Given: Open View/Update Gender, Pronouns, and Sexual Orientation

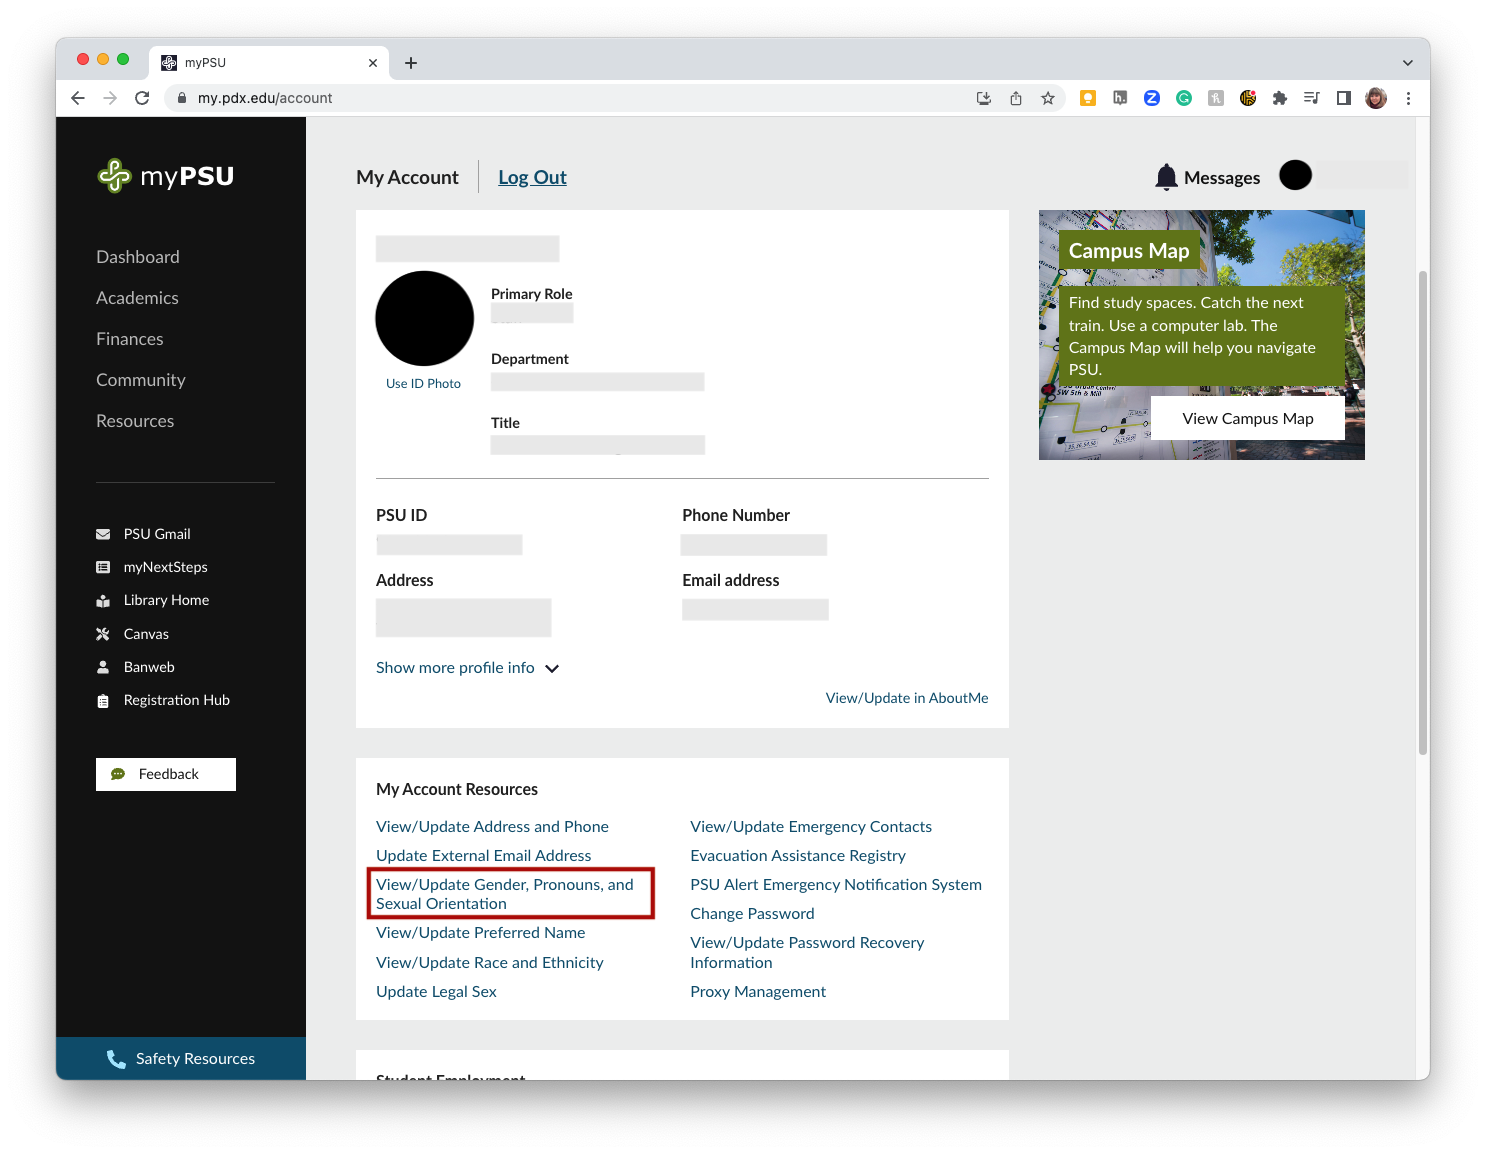Looking at the screenshot, I should 505,894.
